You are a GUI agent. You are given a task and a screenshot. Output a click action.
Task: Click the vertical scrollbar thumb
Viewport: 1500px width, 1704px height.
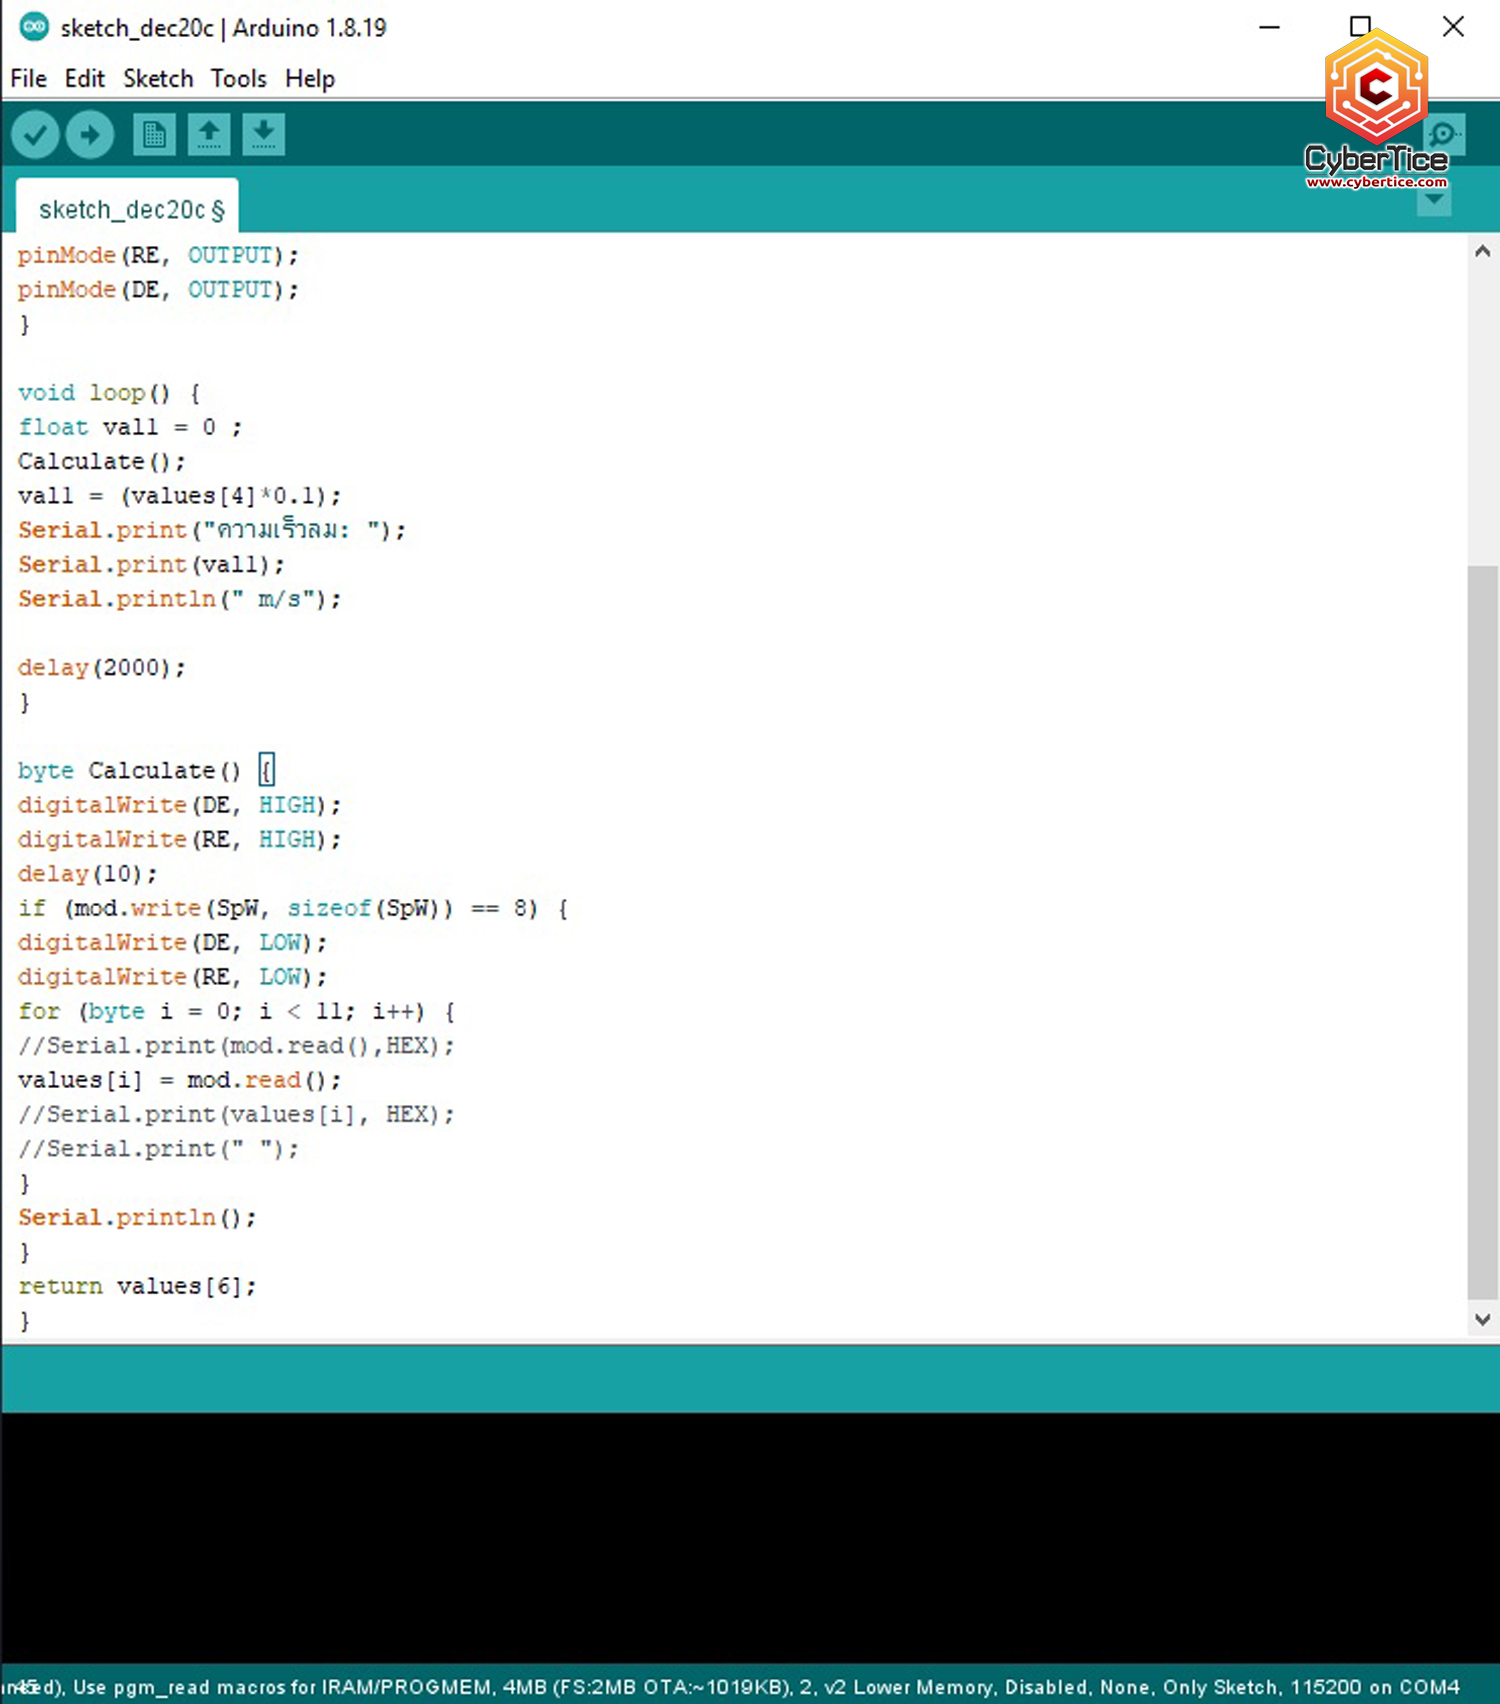click(1482, 930)
